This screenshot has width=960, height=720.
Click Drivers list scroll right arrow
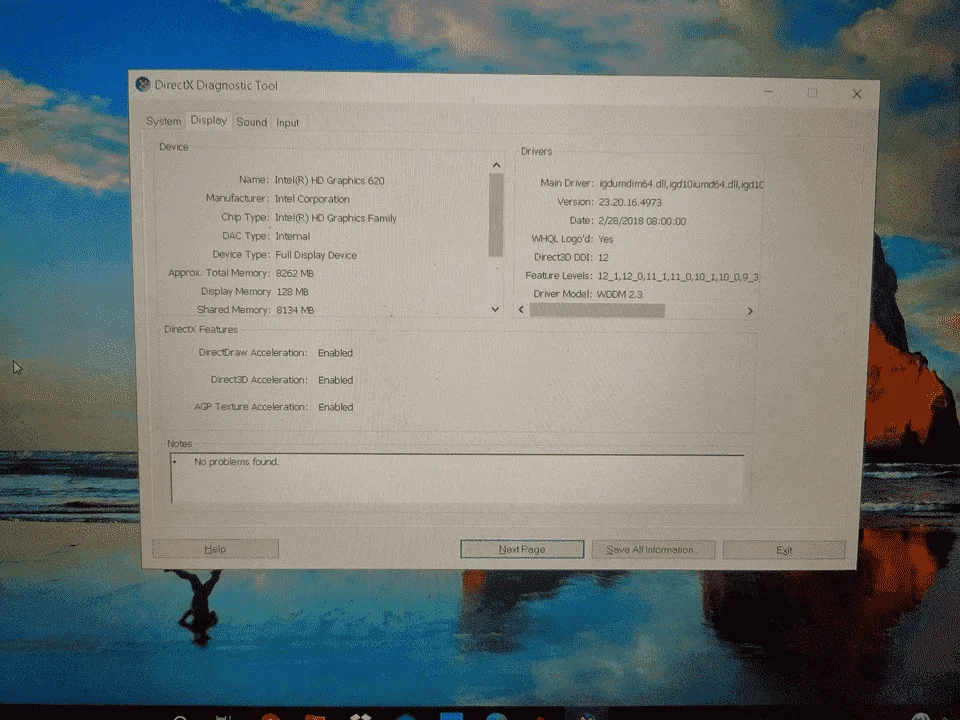coord(750,311)
